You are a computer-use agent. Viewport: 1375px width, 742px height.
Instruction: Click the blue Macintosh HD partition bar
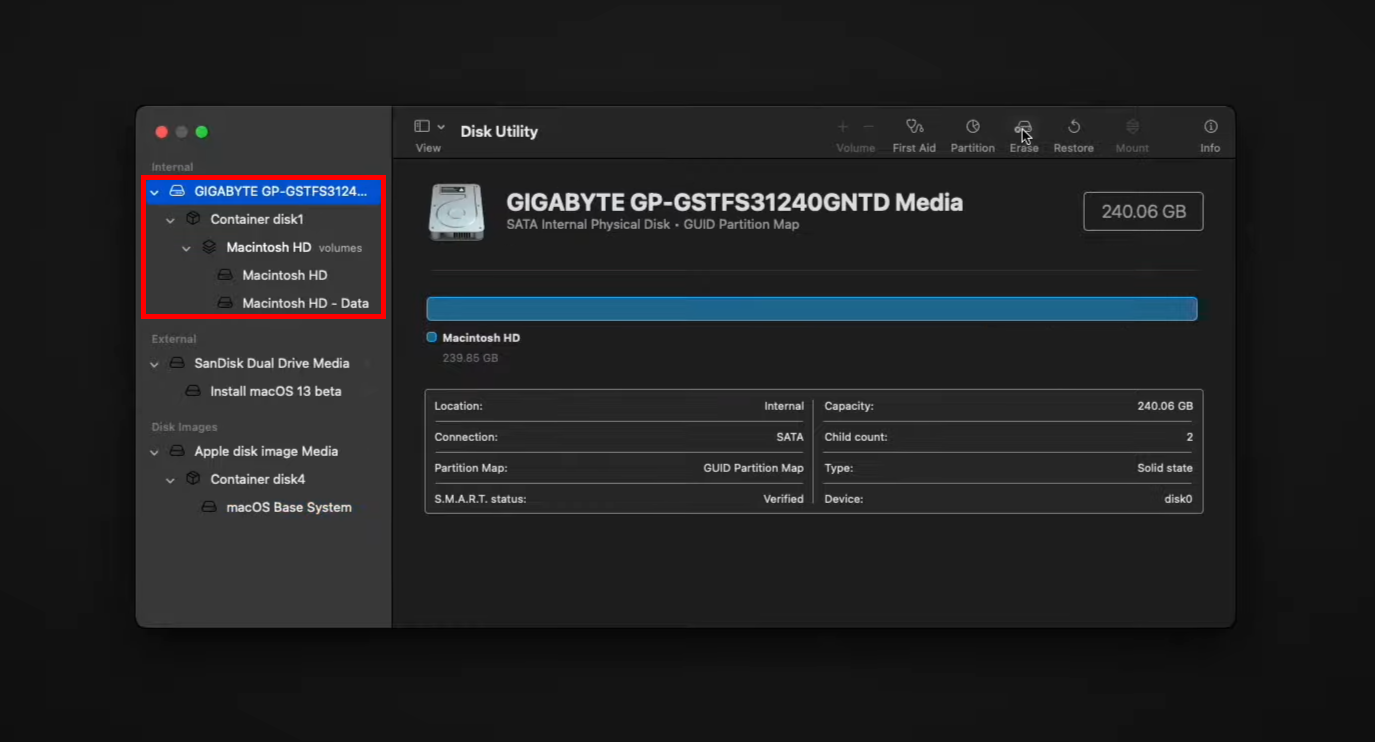[812, 308]
